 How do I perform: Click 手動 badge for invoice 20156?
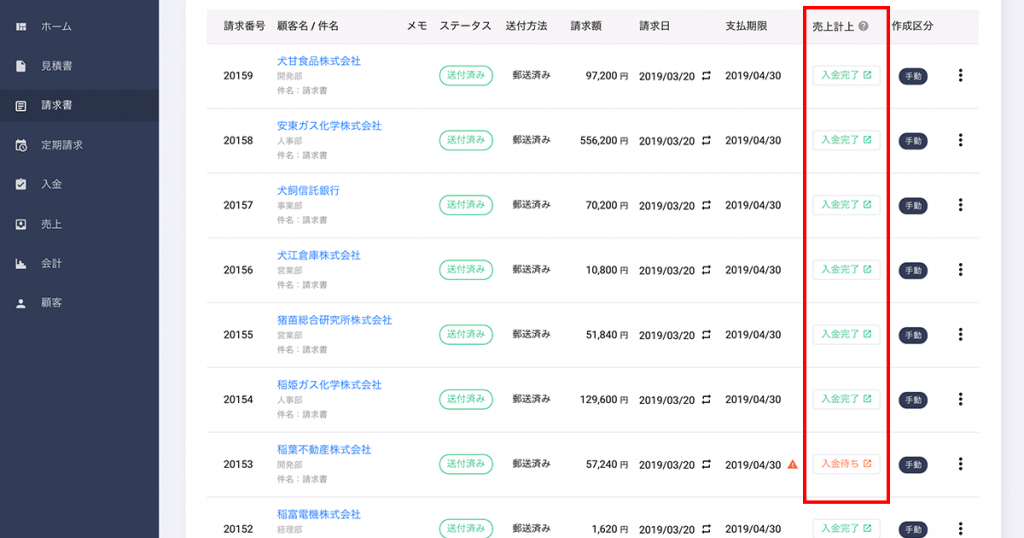point(913,270)
